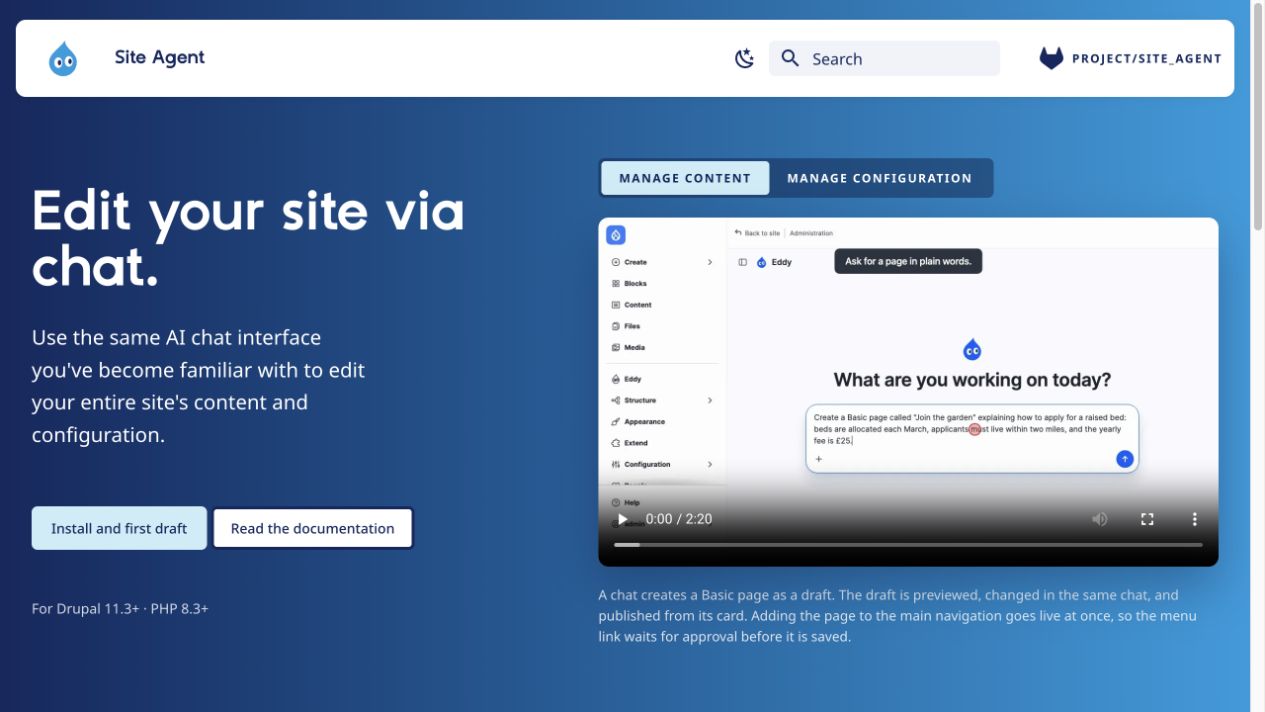Click Help in the video sidebar
This screenshot has width=1265, height=712.
631,502
